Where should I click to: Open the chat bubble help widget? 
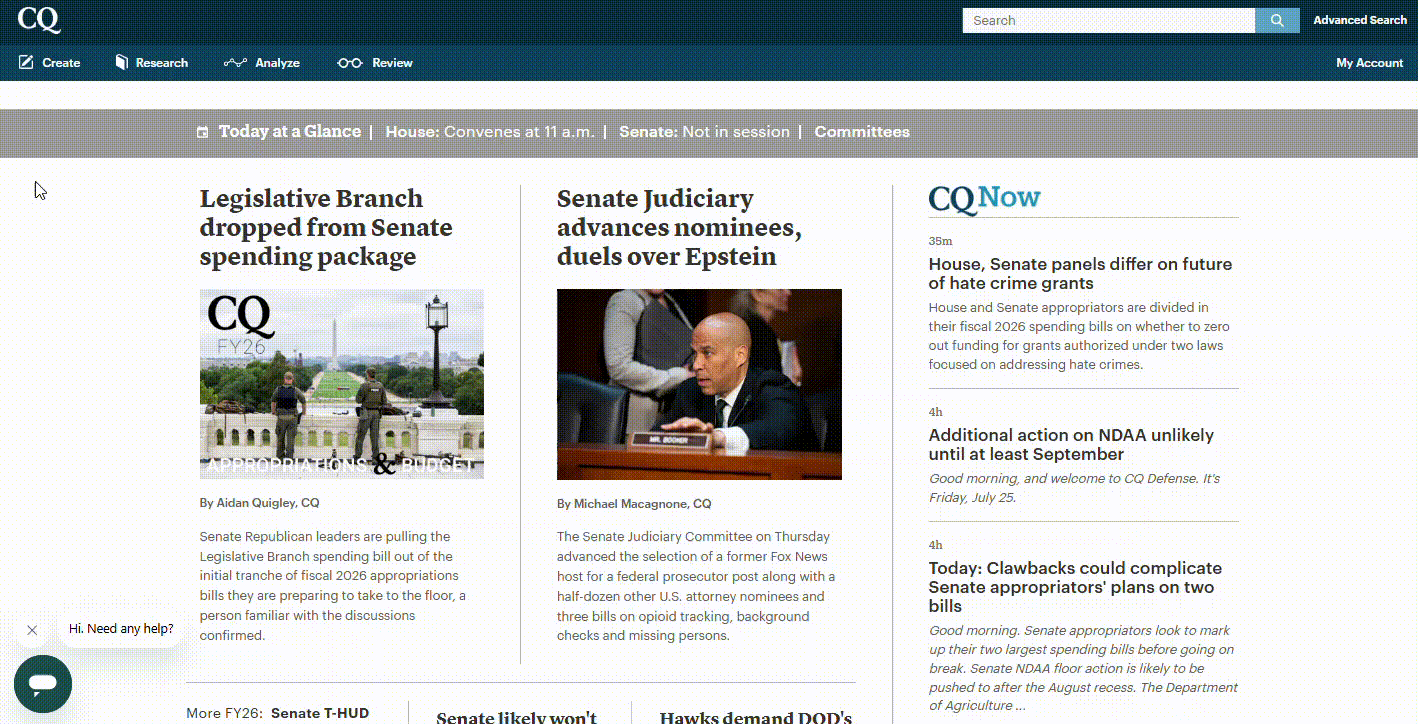[x=43, y=684]
